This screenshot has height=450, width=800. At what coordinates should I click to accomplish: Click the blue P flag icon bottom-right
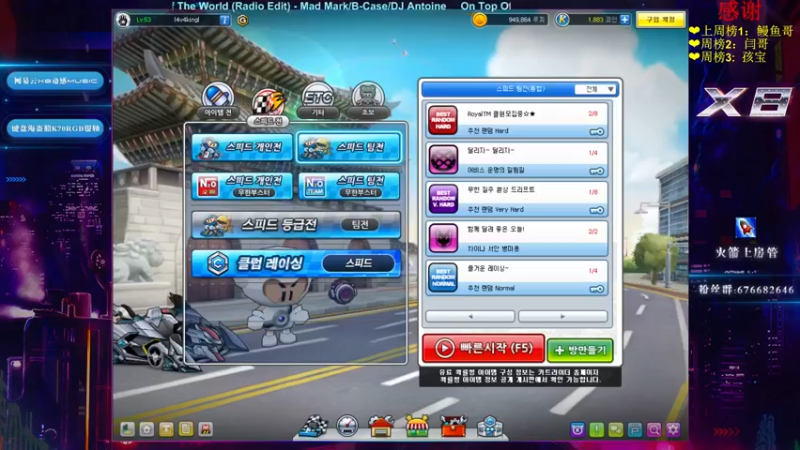coord(635,430)
